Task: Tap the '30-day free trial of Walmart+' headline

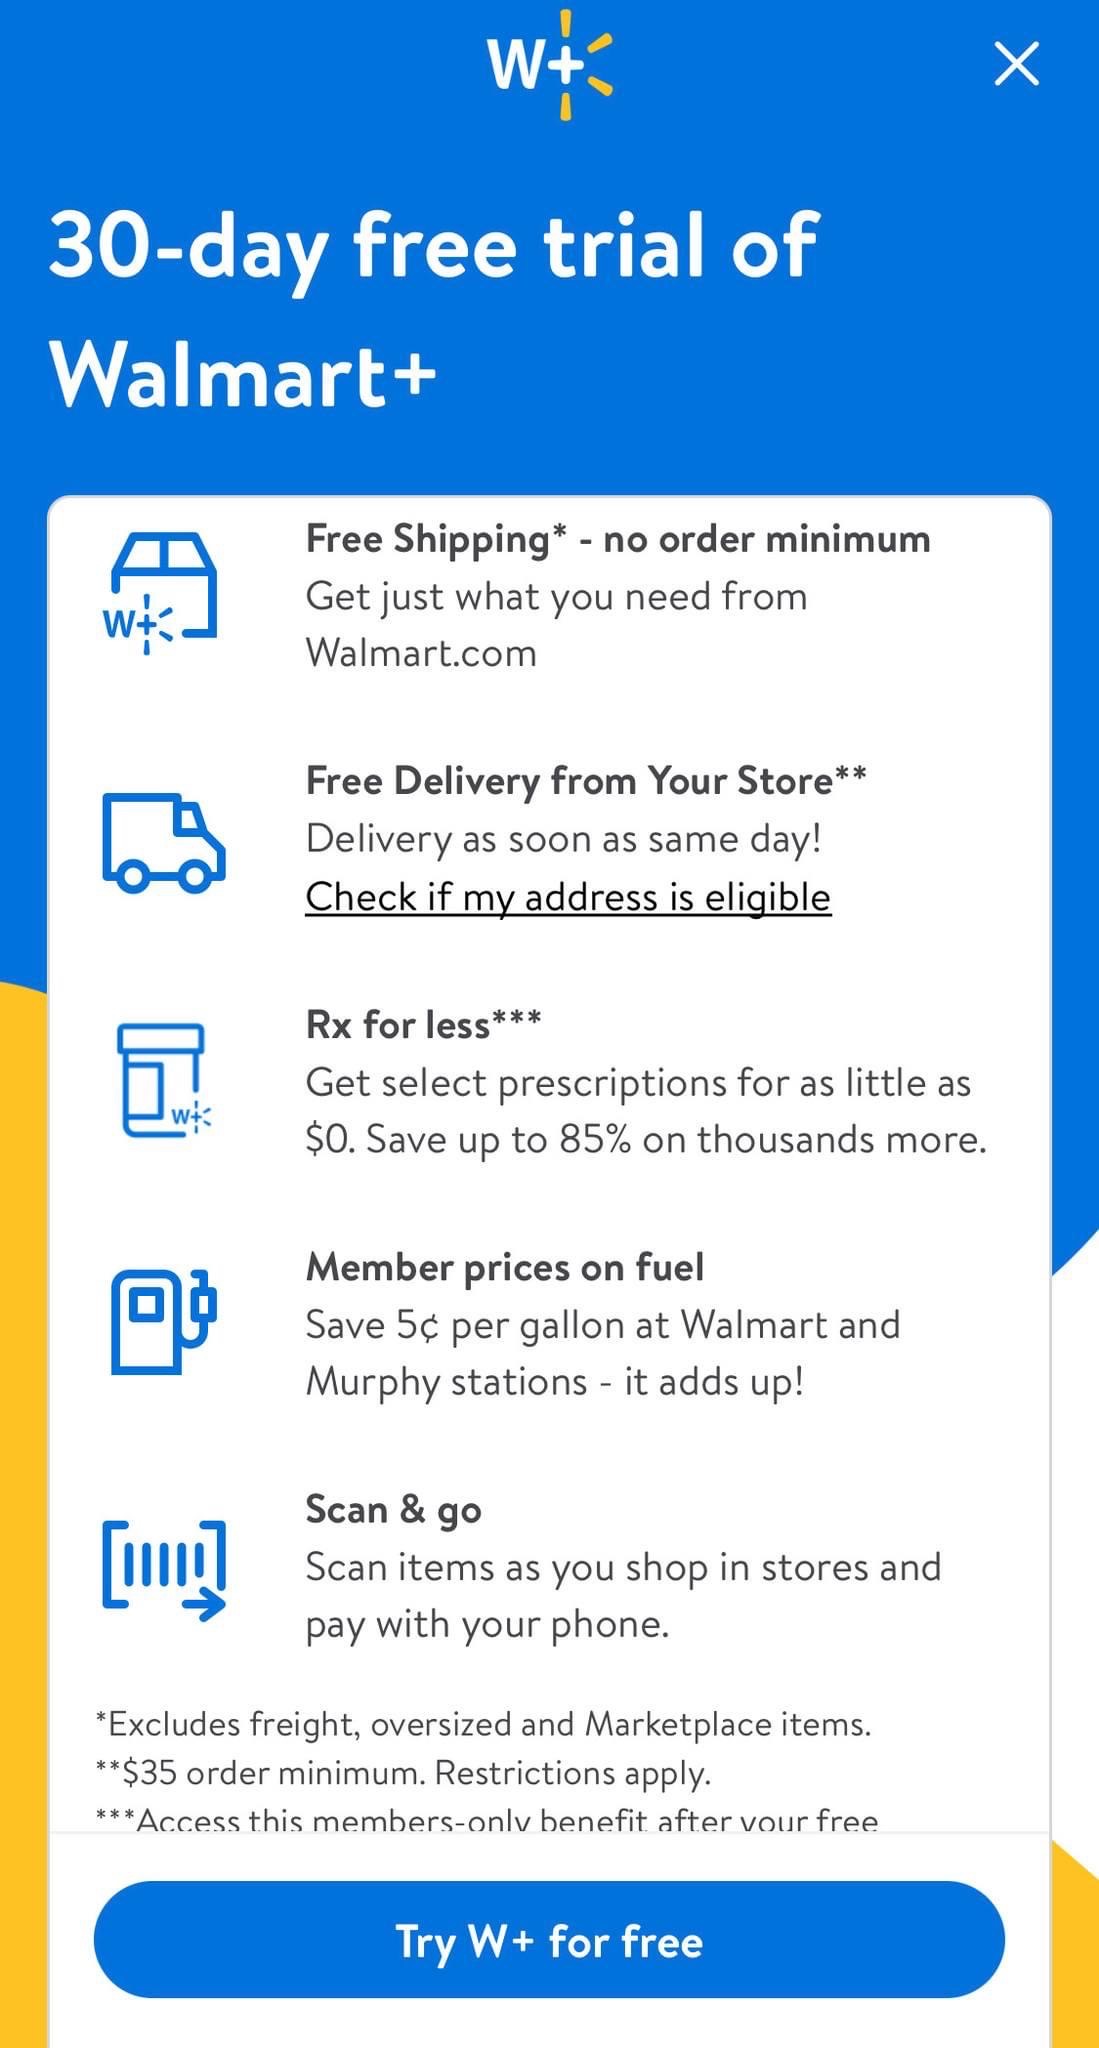Action: pyautogui.click(x=434, y=310)
